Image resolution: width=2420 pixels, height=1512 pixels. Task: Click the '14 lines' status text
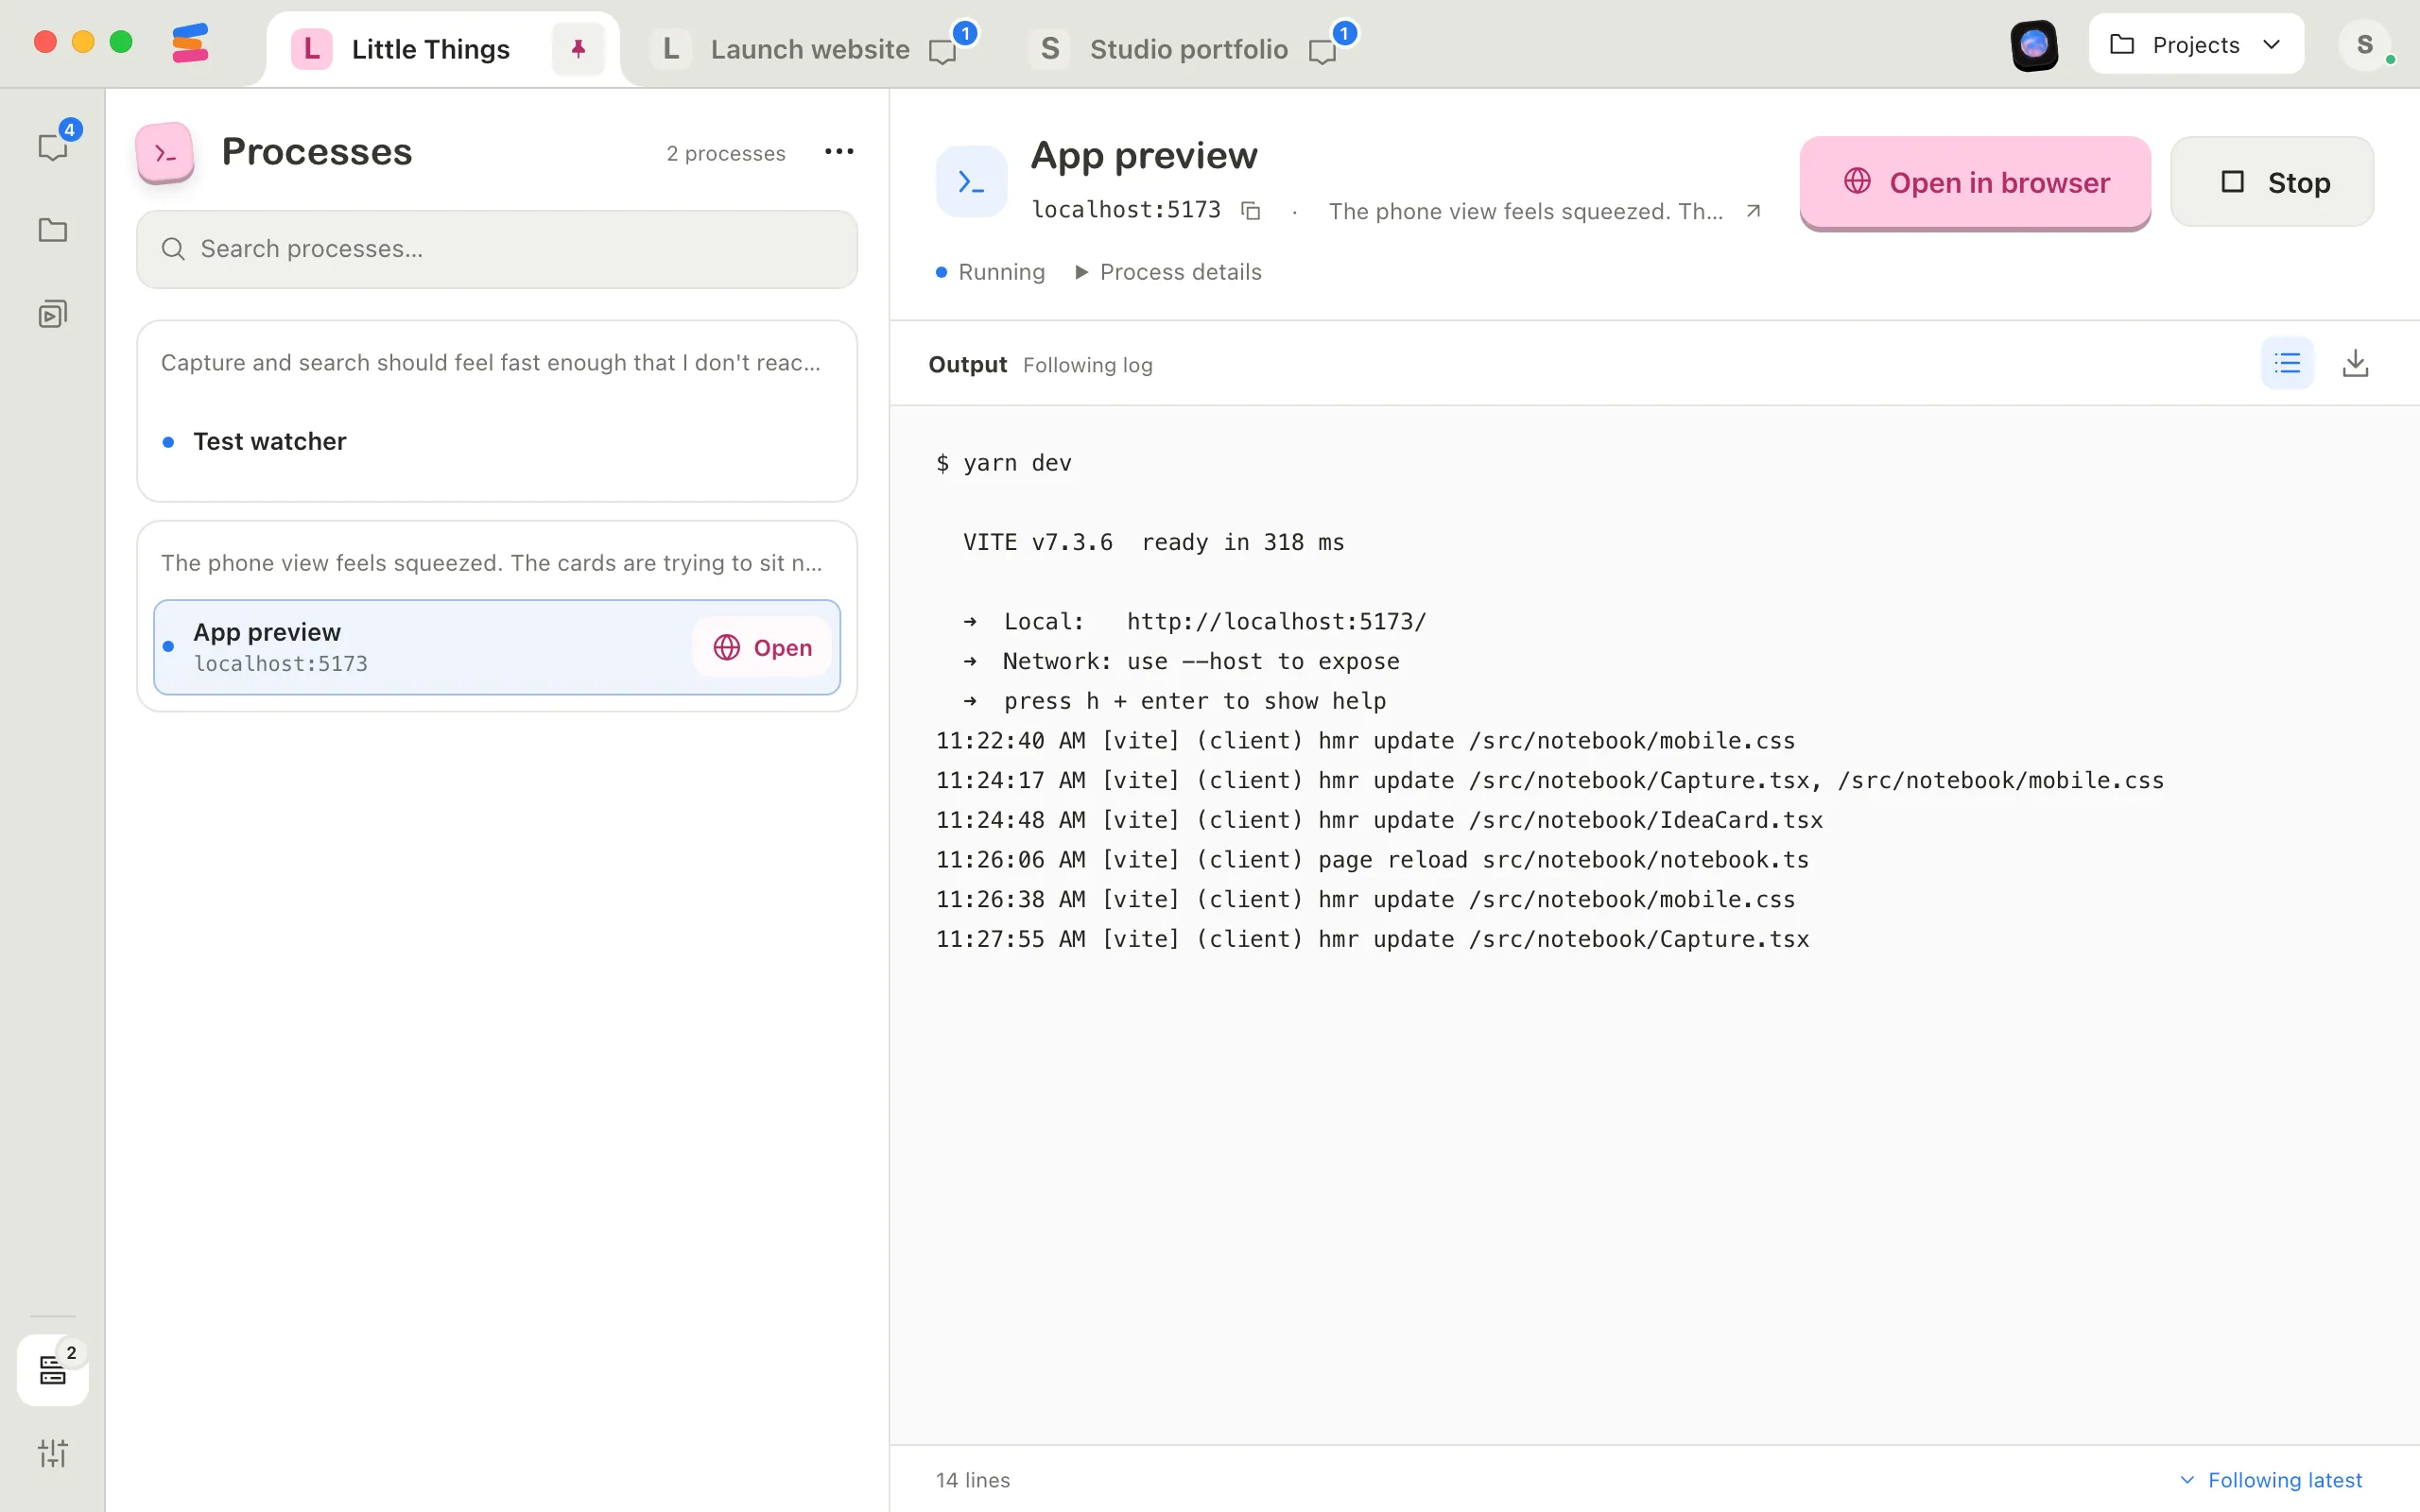pyautogui.click(x=973, y=1480)
